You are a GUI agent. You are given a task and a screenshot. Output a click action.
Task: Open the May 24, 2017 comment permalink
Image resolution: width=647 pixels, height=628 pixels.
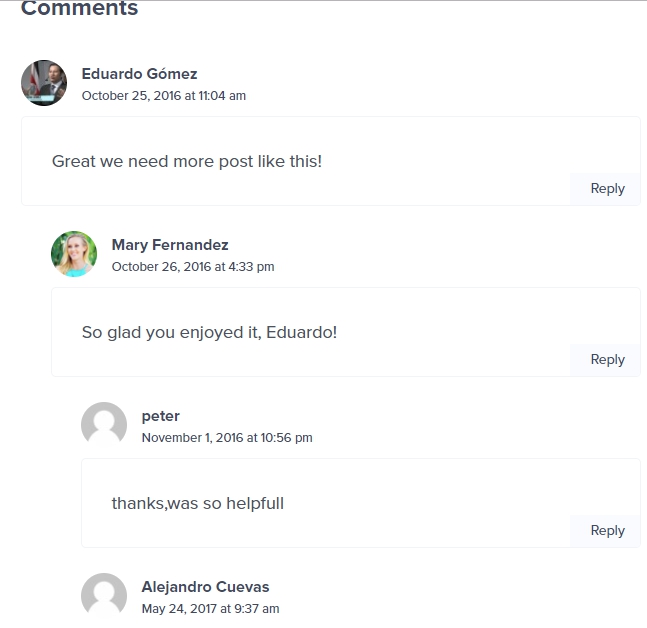(x=210, y=609)
